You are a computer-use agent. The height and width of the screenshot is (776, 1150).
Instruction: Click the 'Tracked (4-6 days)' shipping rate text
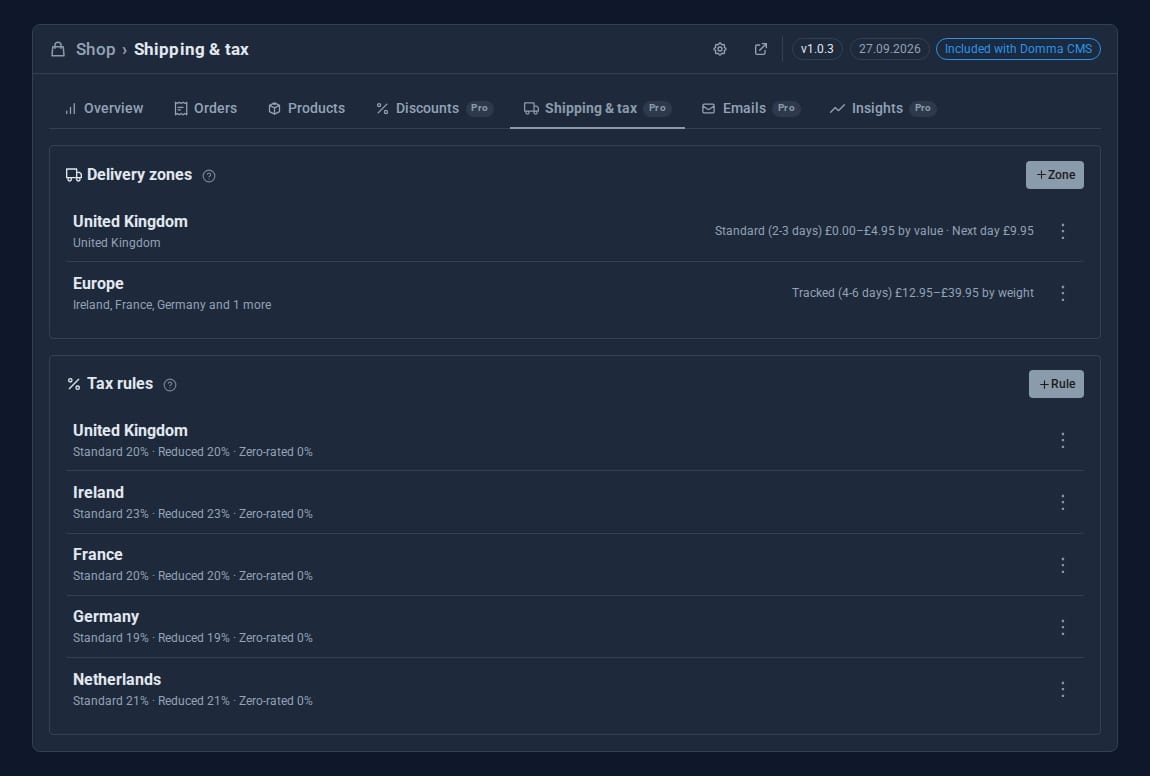pos(913,293)
